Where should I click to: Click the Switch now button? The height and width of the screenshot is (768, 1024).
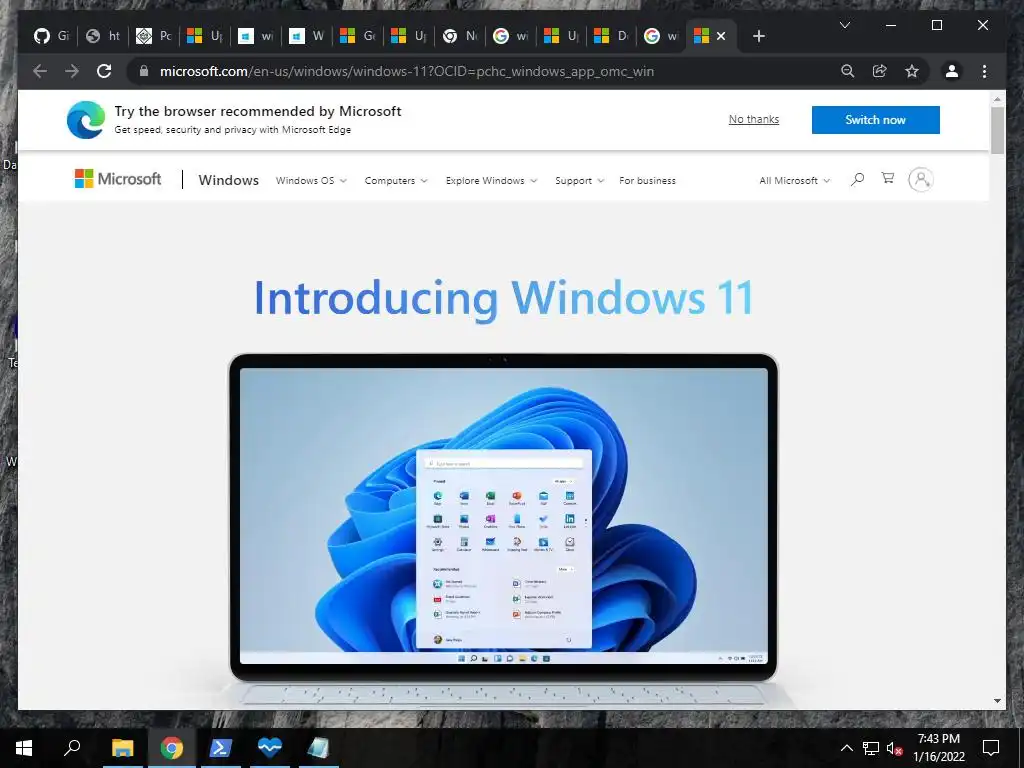pos(875,120)
